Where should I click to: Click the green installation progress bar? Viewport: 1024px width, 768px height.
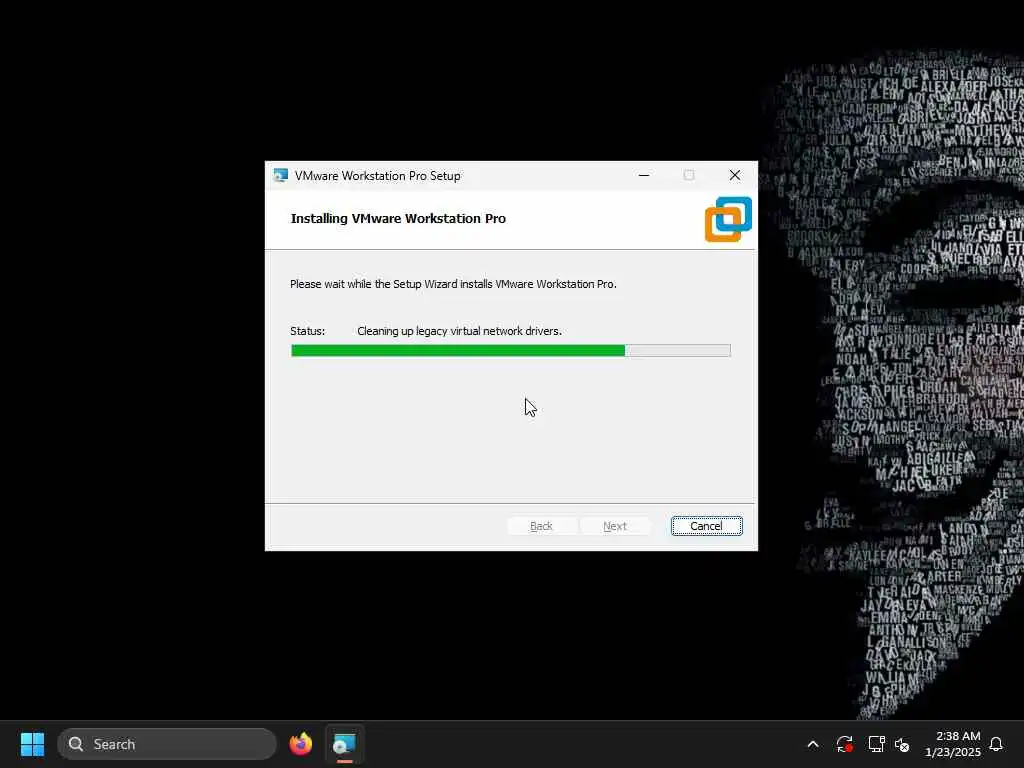[x=511, y=351]
